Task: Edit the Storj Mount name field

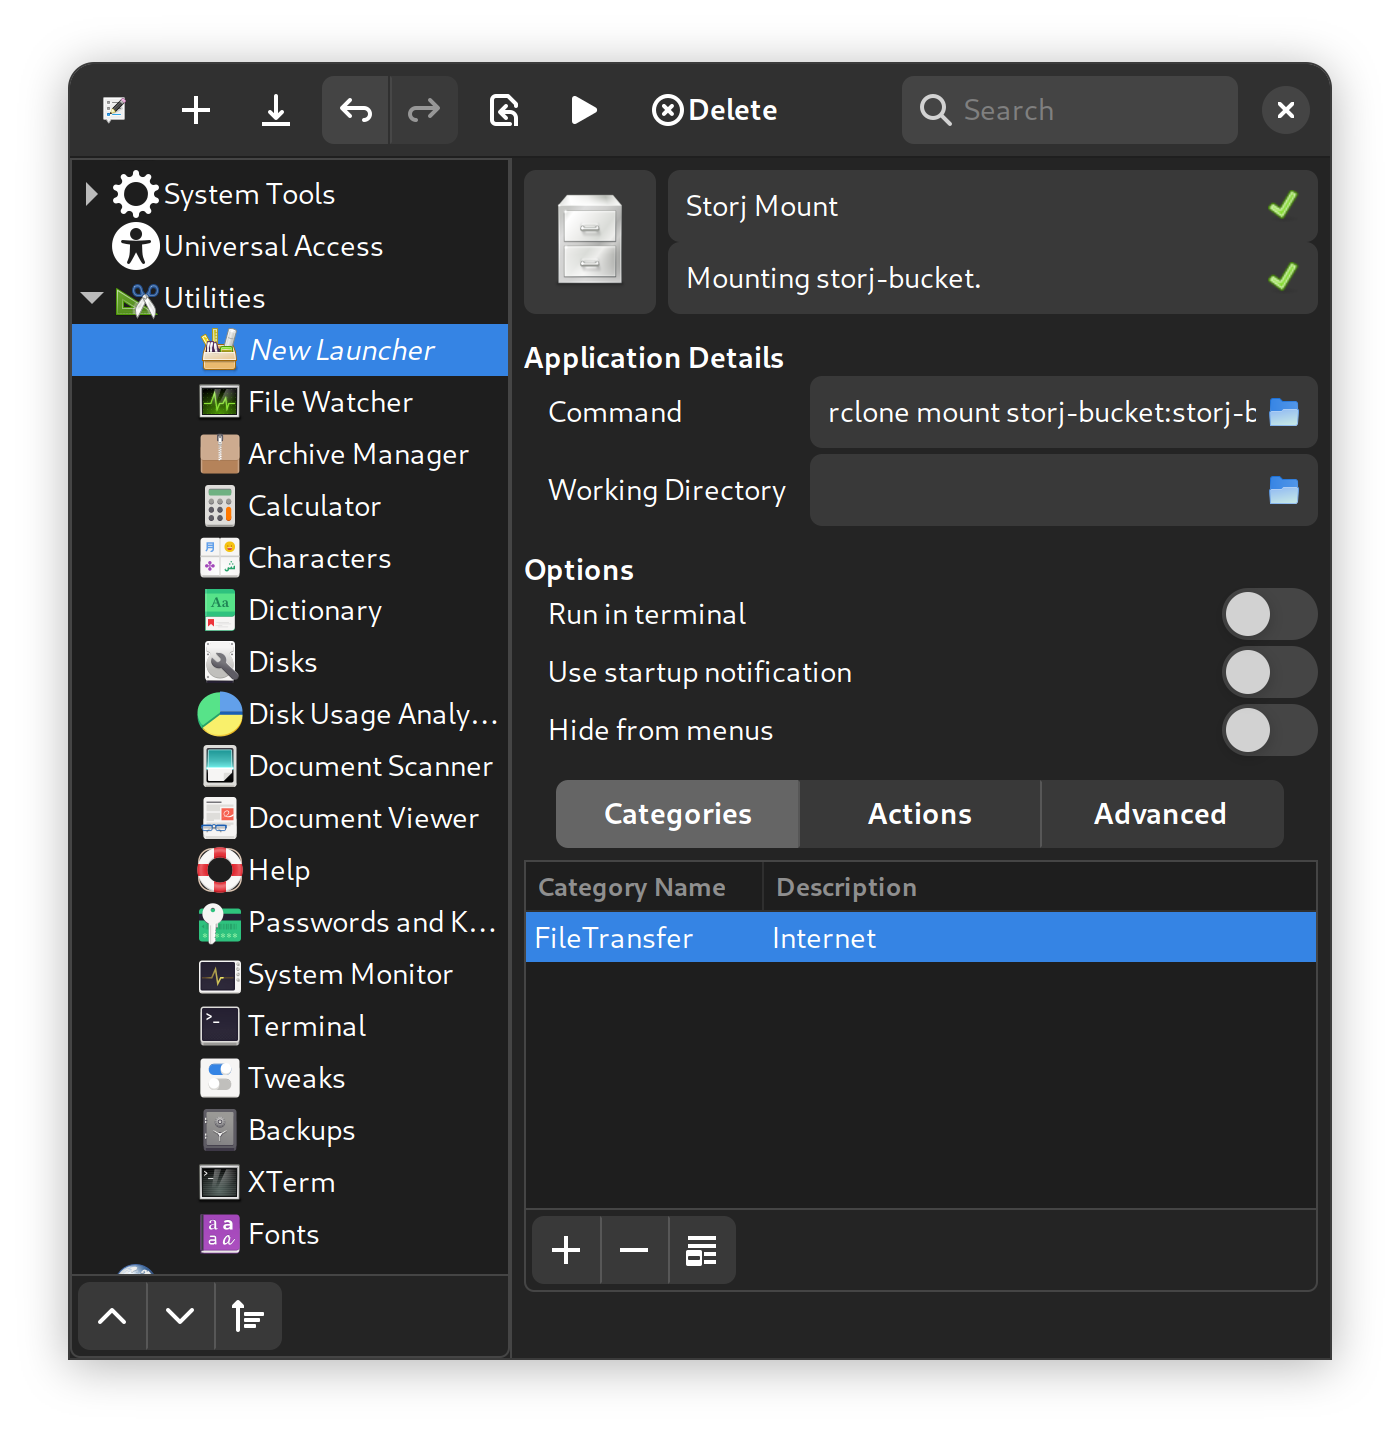Action: 992,206
